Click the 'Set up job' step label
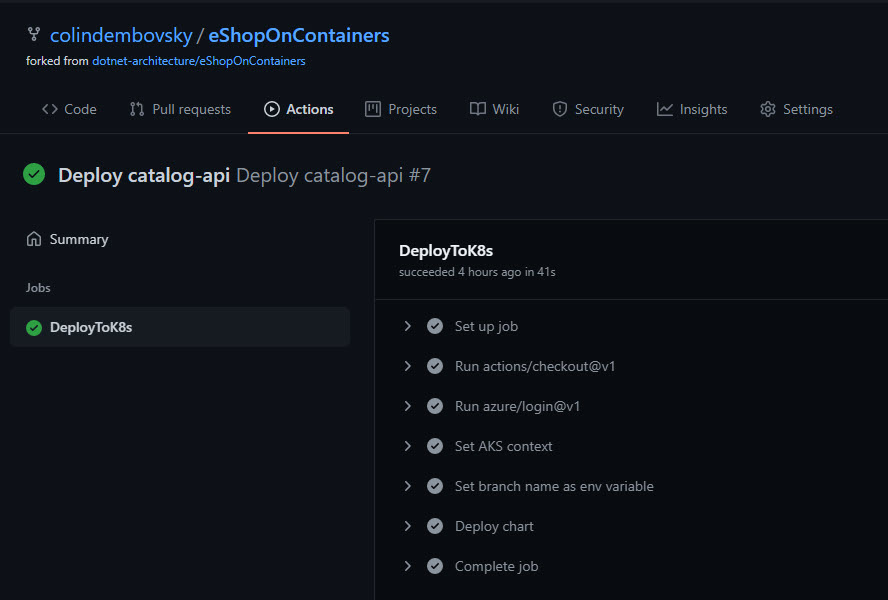The width and height of the screenshot is (888, 600). pos(486,326)
